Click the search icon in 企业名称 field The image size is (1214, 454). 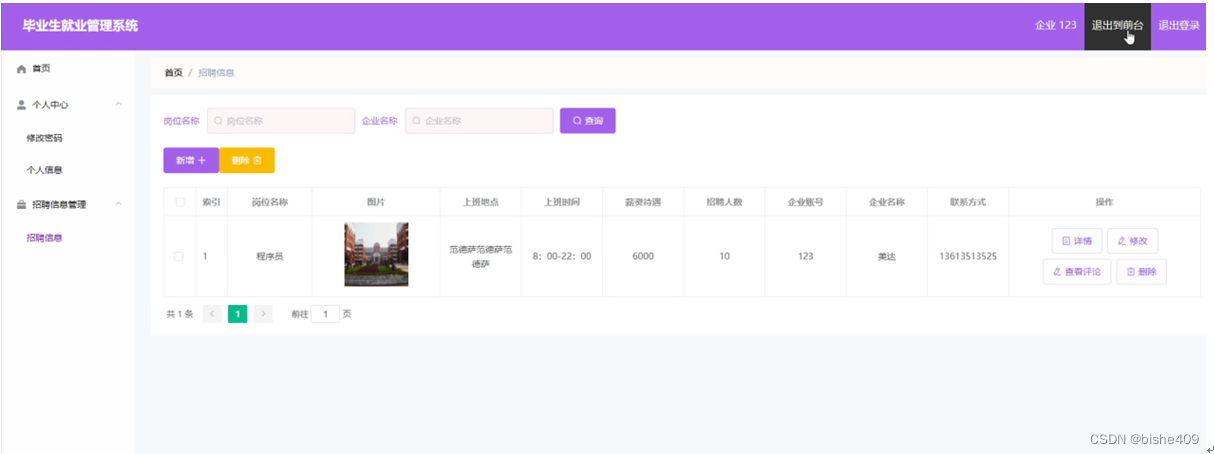point(416,121)
